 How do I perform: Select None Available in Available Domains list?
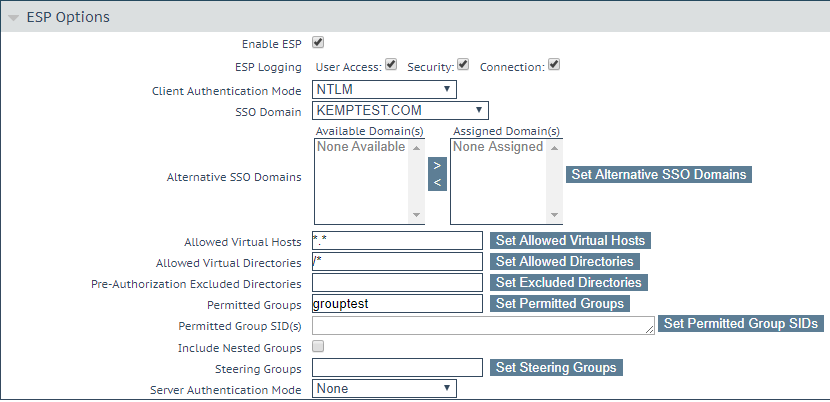pyautogui.click(x=361, y=147)
